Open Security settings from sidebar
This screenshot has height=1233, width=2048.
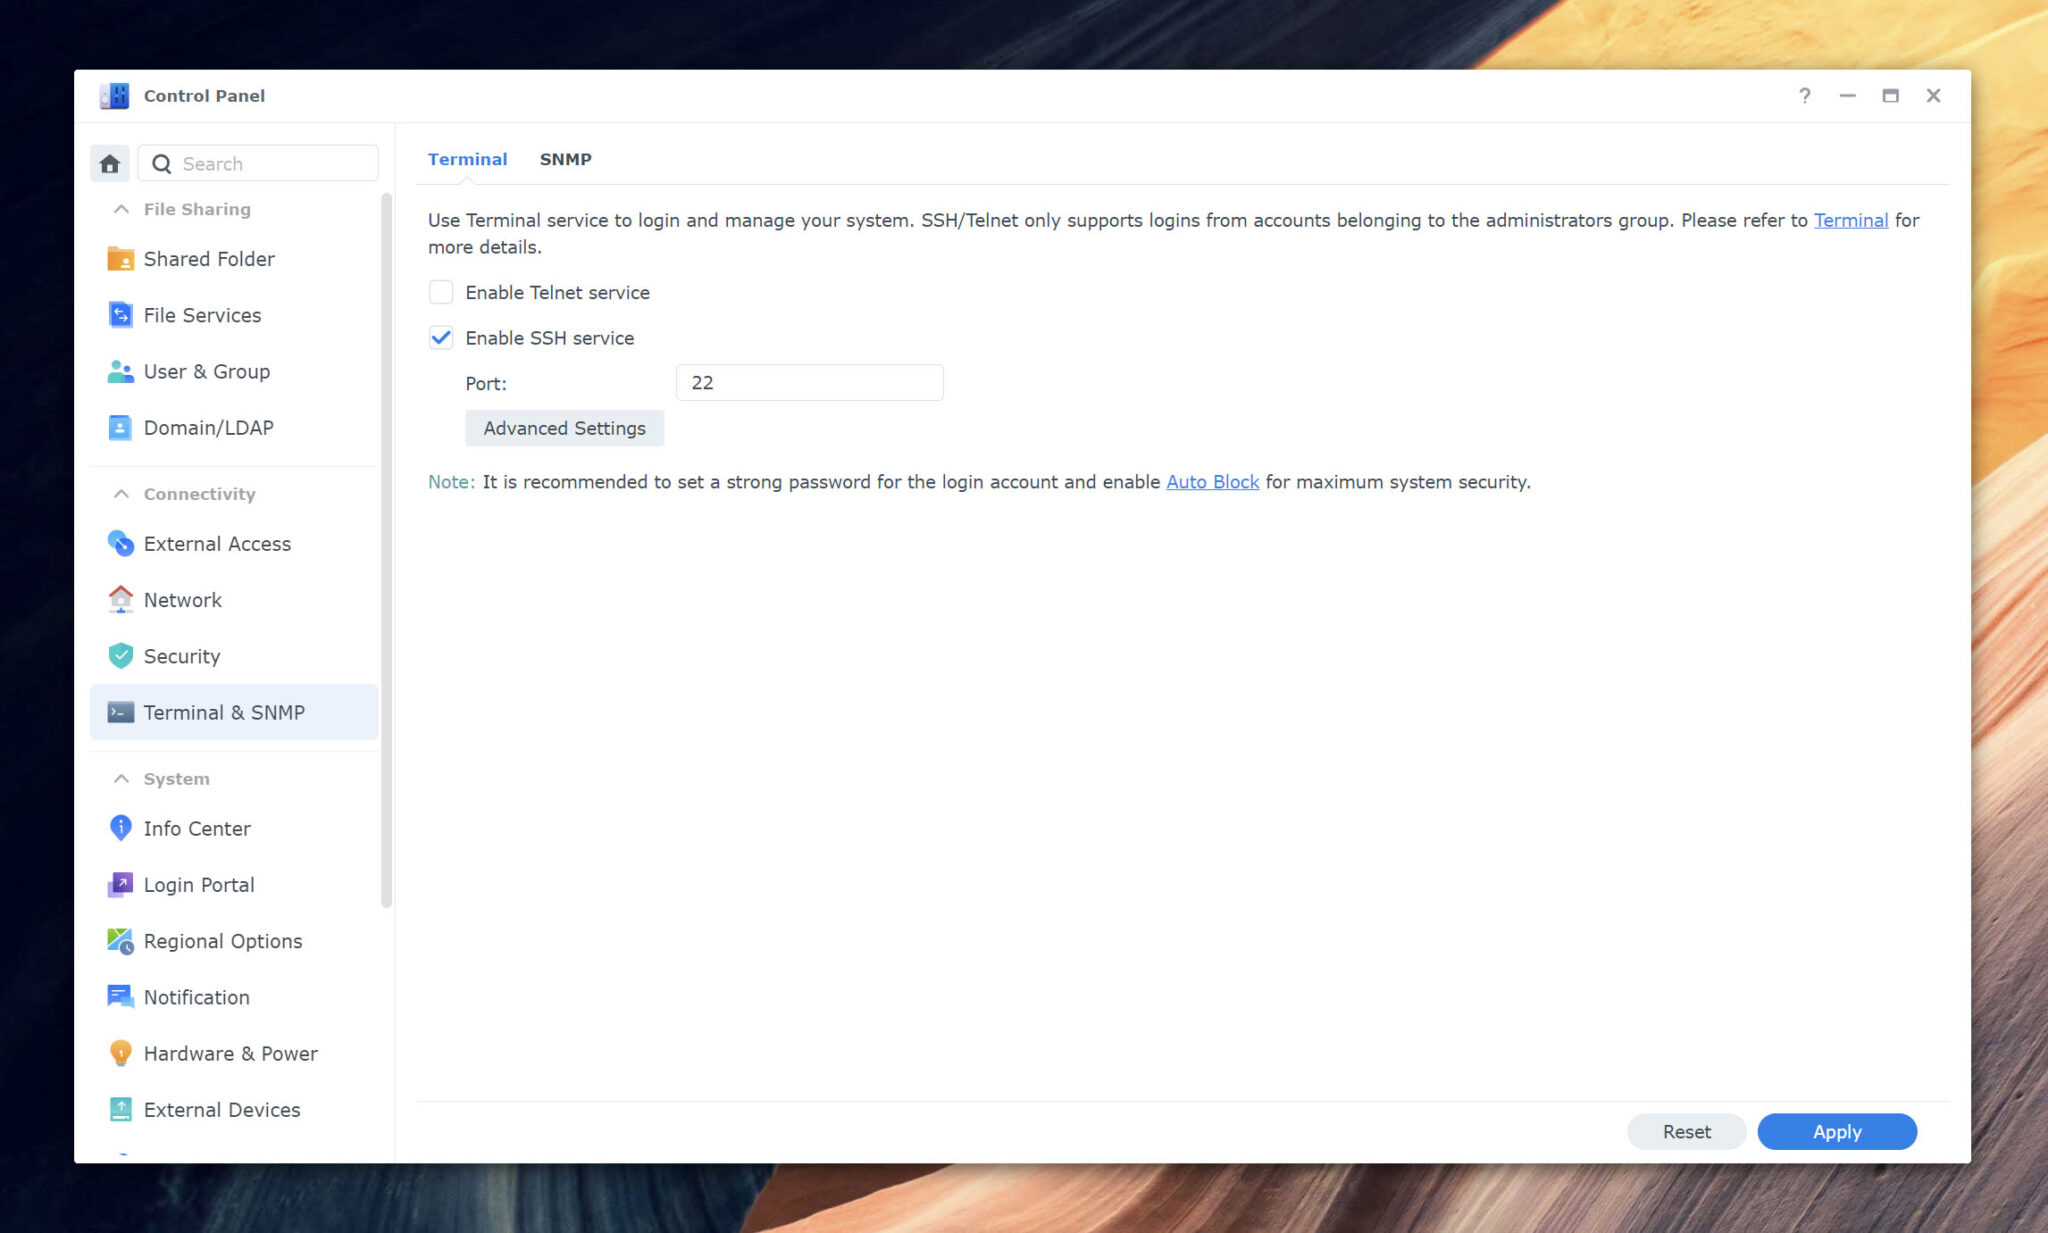coord(181,656)
